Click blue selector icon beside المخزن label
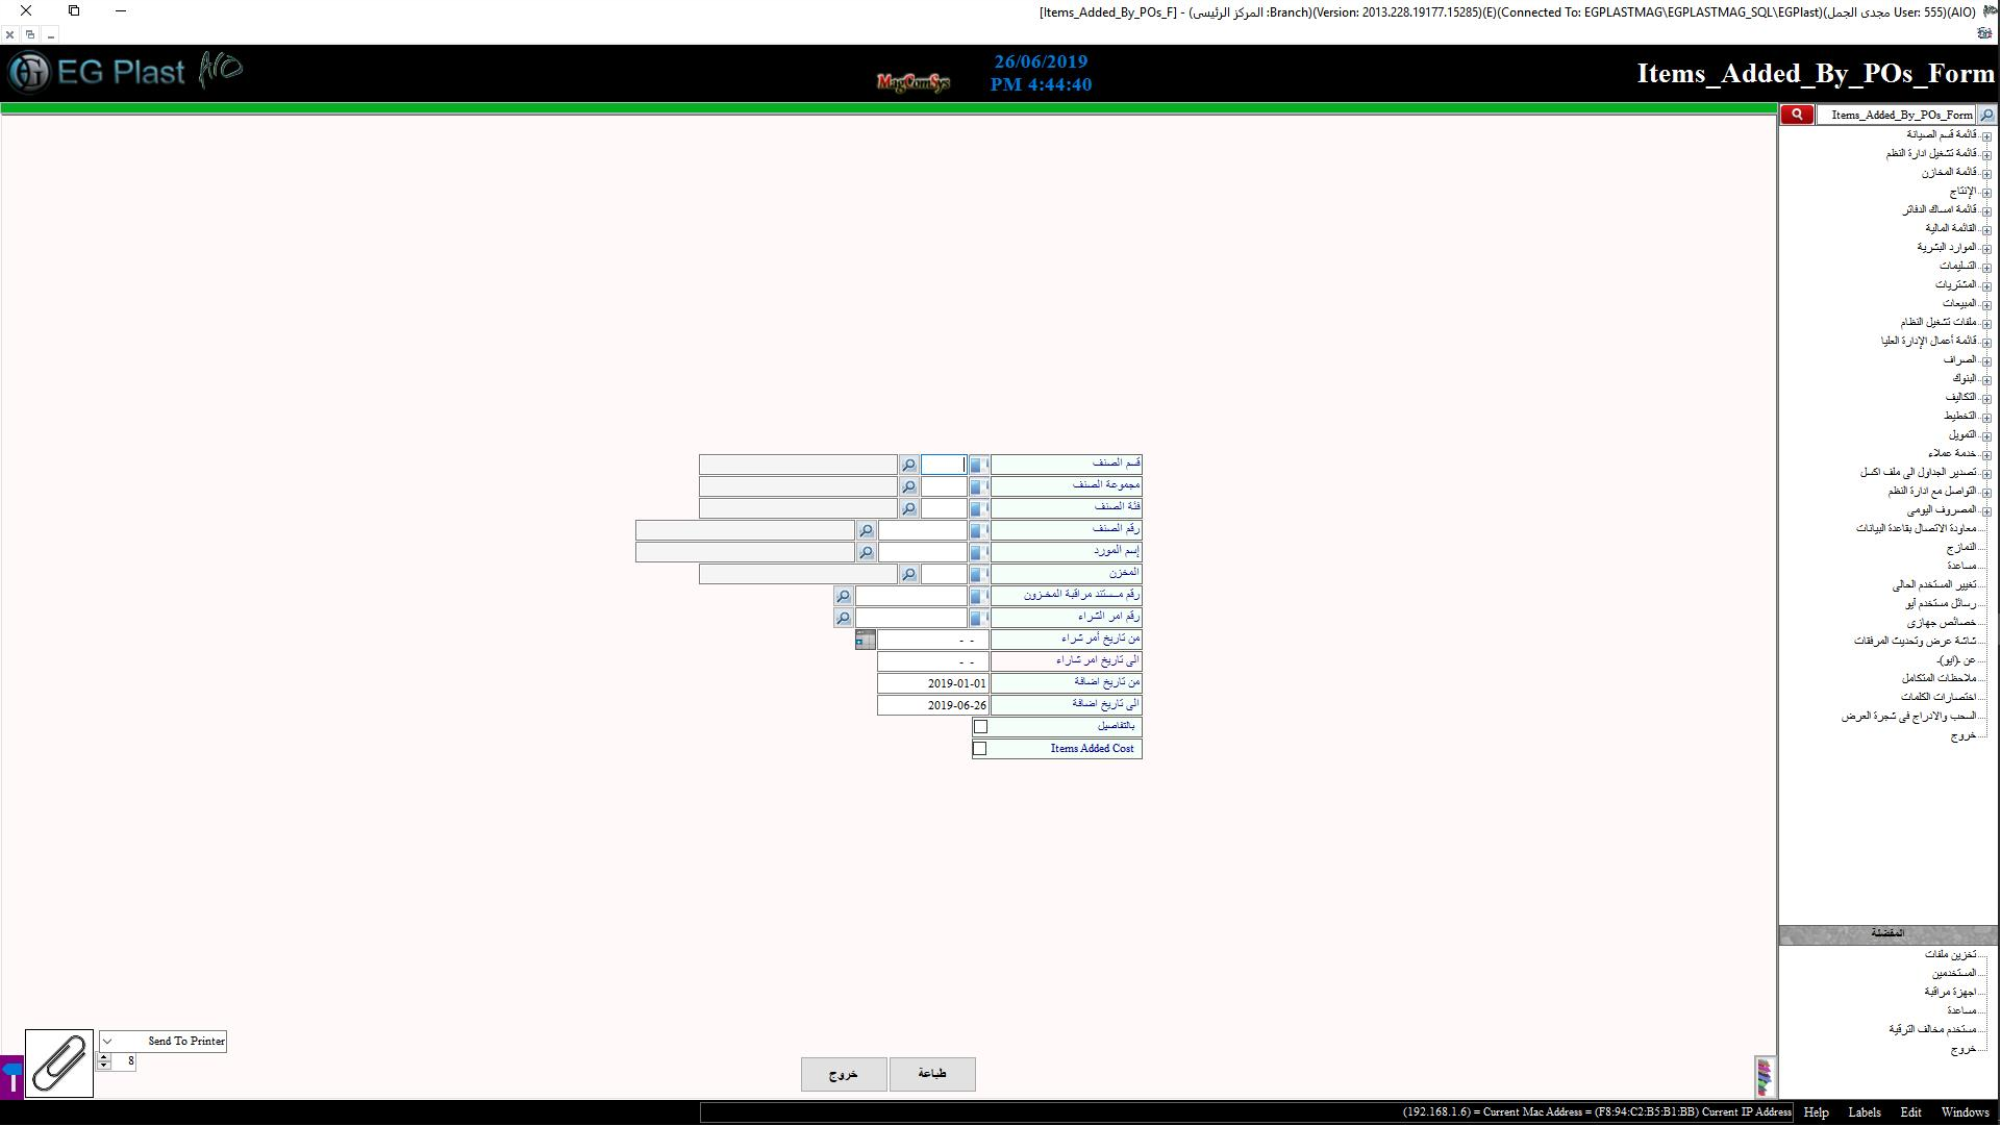 tap(978, 574)
